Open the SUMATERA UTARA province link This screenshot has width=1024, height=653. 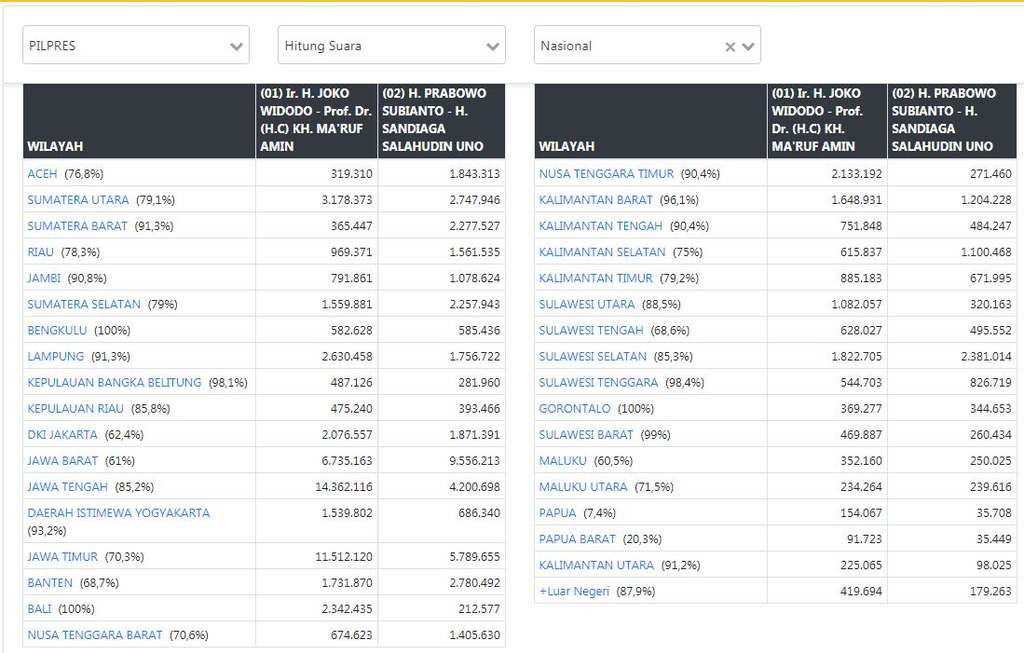pyautogui.click(x=78, y=200)
